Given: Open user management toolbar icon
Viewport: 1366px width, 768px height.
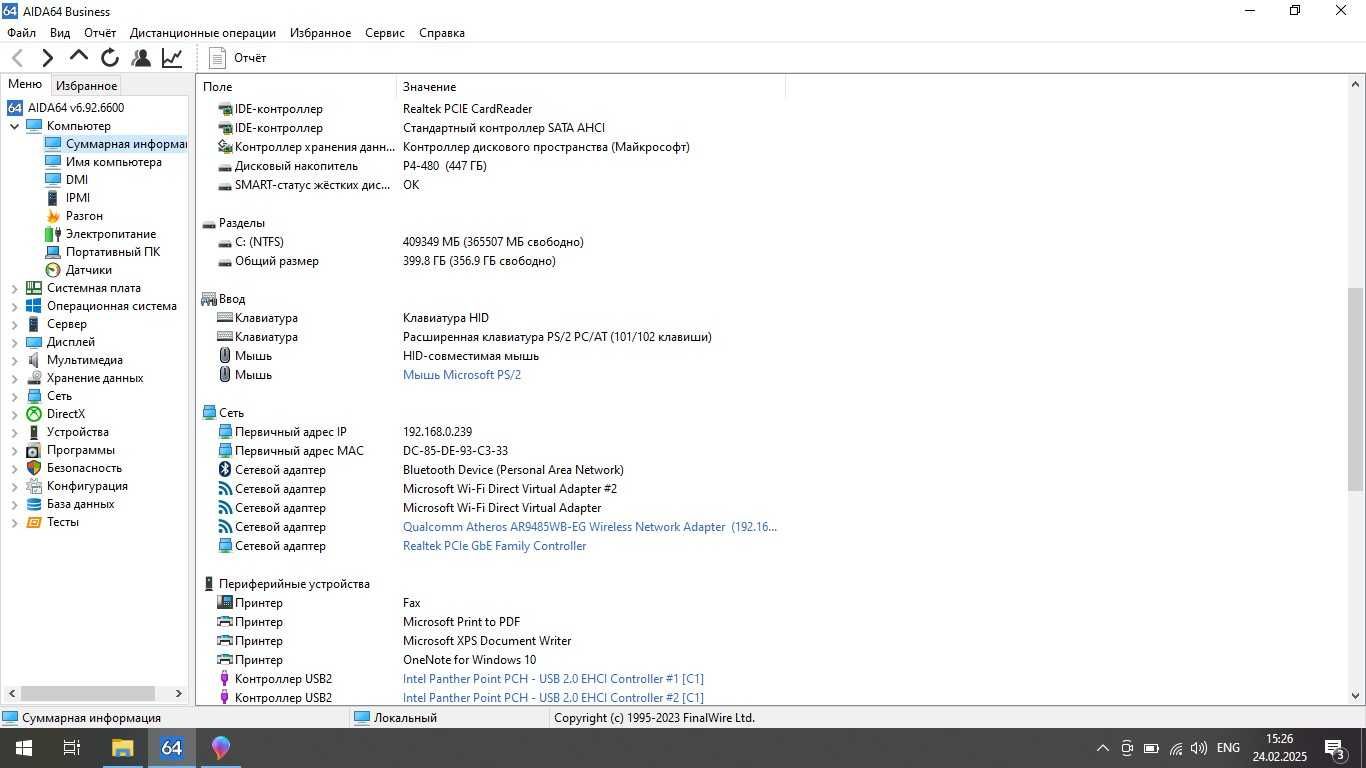Looking at the screenshot, I should point(141,58).
